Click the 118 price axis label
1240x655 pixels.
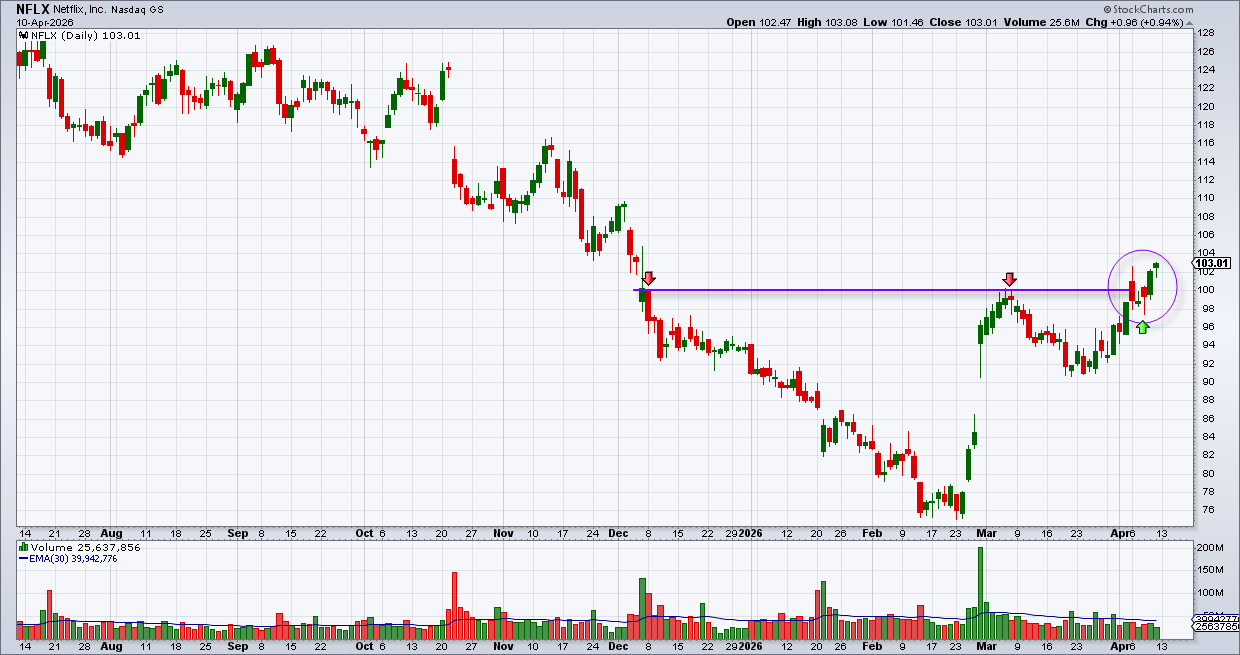pos(1206,125)
